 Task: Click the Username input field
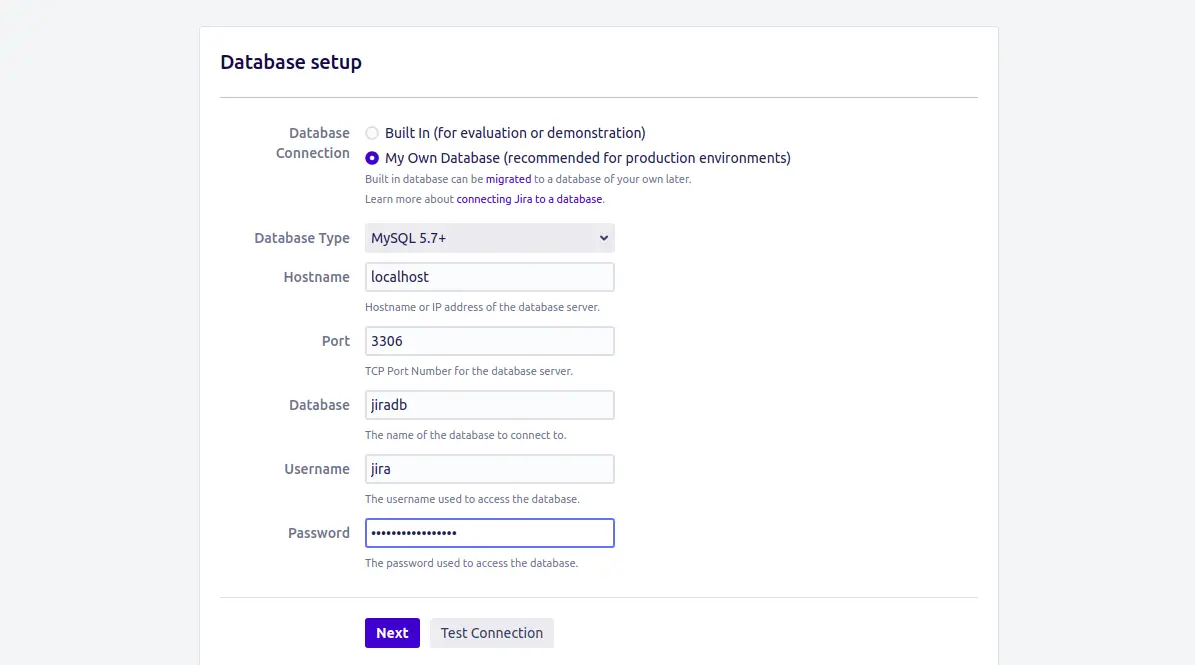(x=489, y=469)
